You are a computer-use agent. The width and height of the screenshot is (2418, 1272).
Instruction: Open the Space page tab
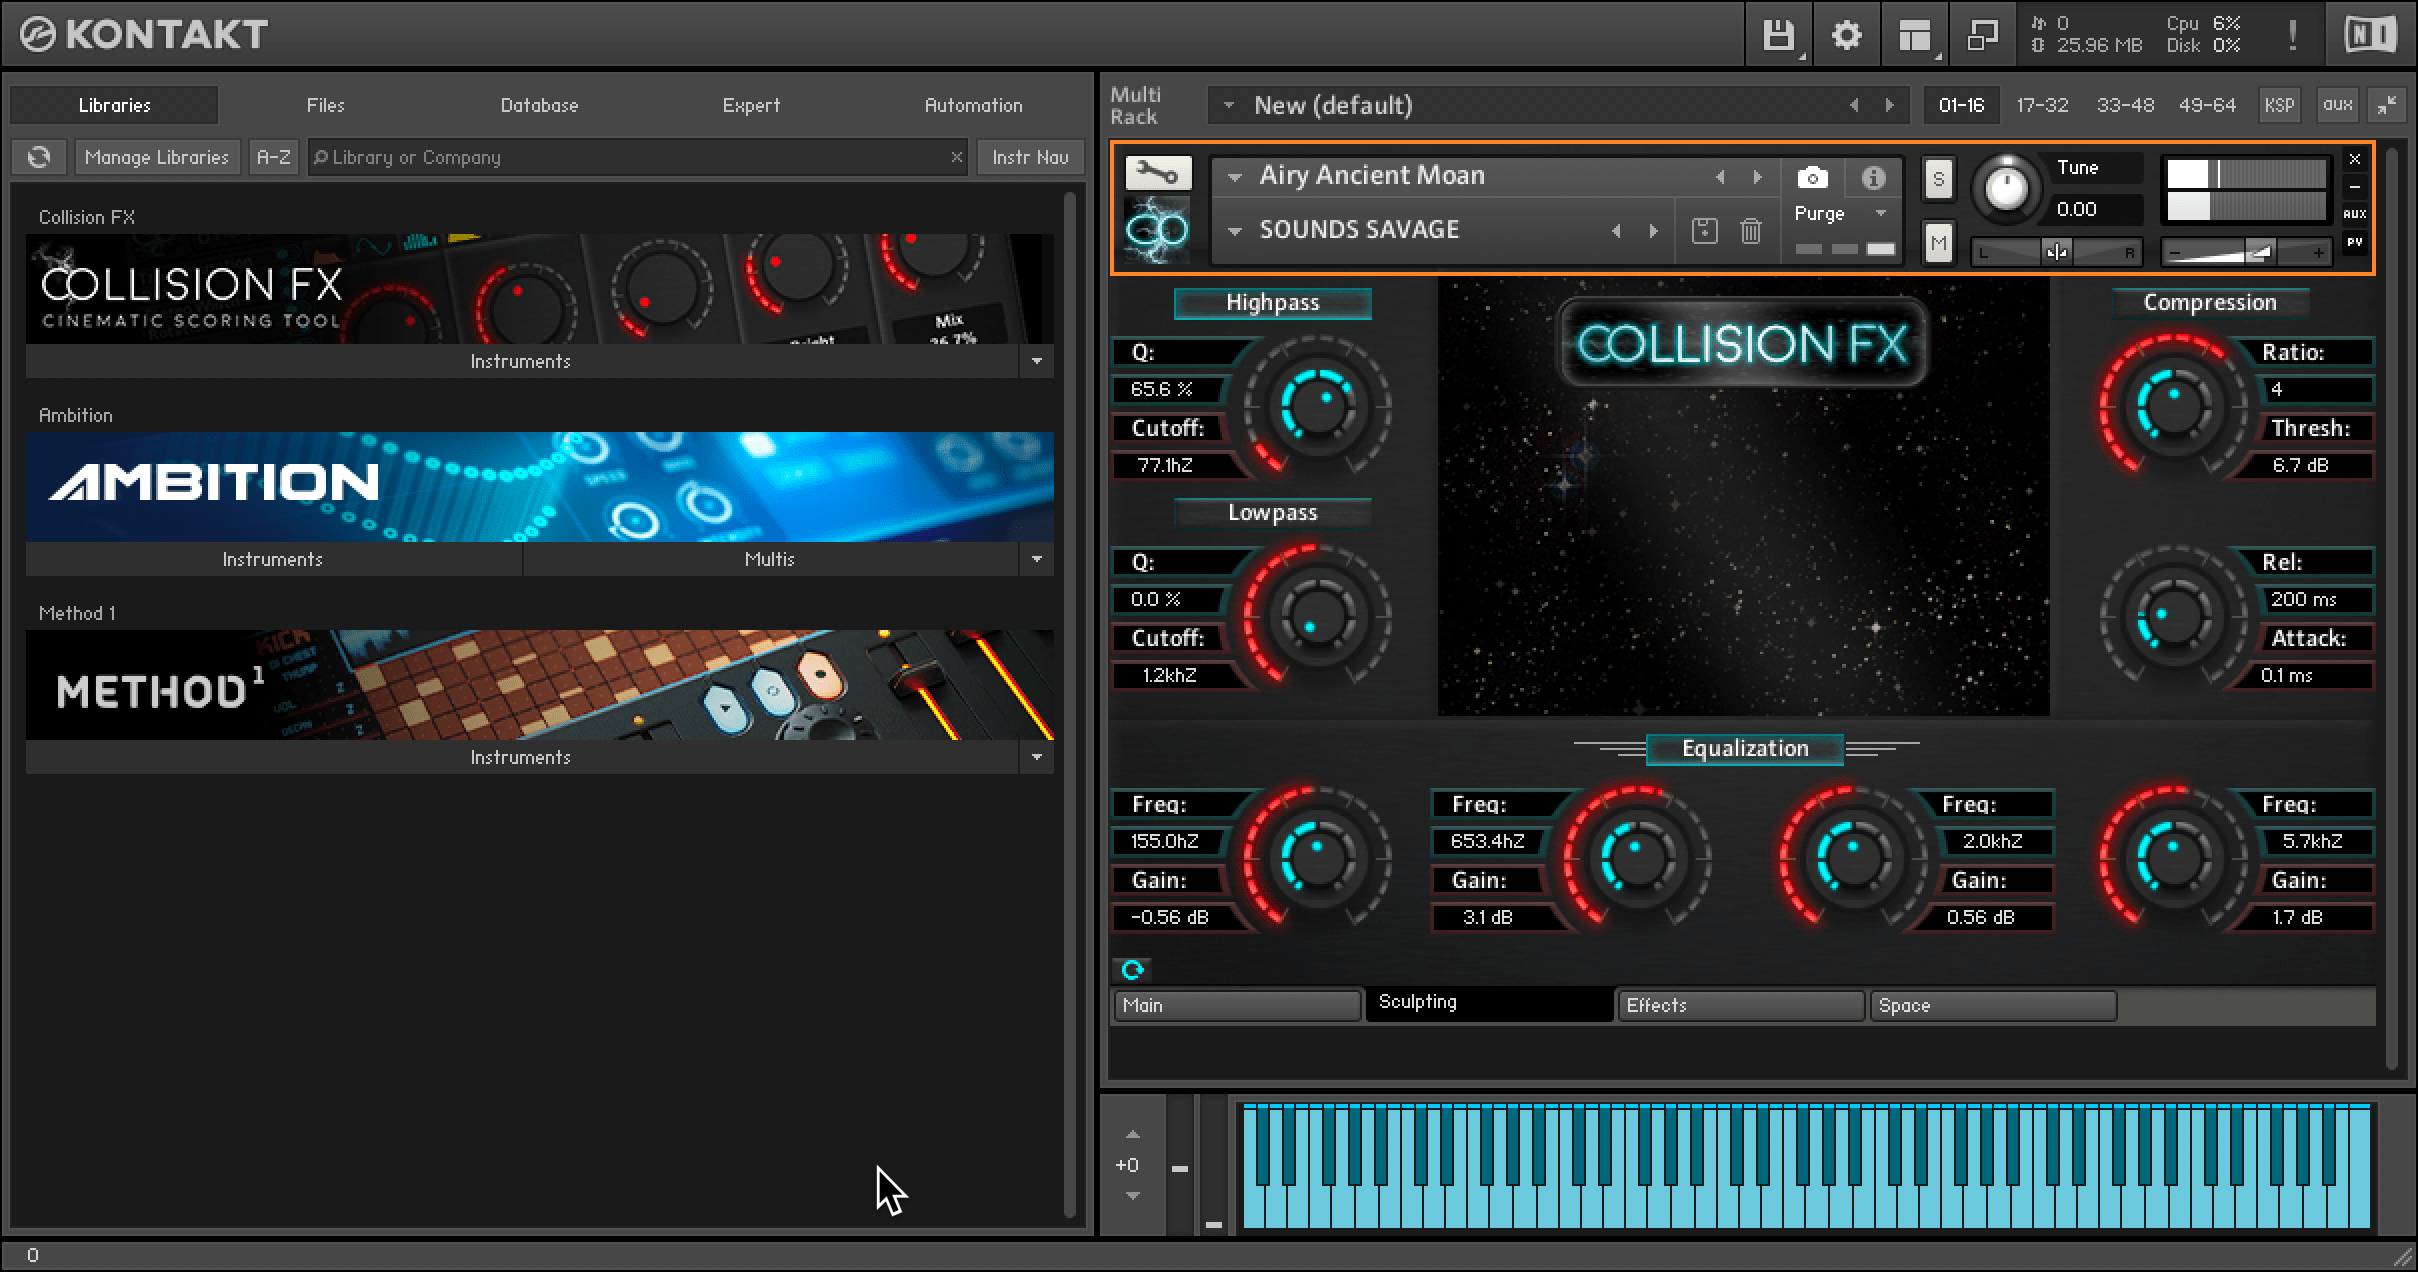coord(1993,1005)
